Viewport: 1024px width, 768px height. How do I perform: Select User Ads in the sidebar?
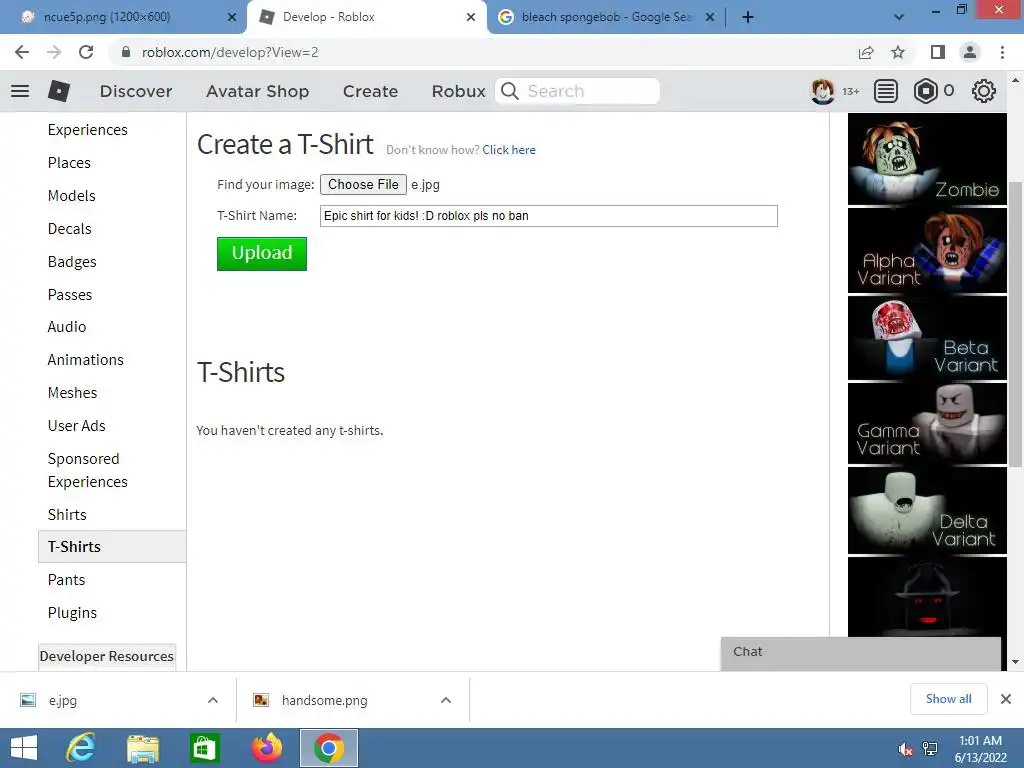(x=76, y=426)
